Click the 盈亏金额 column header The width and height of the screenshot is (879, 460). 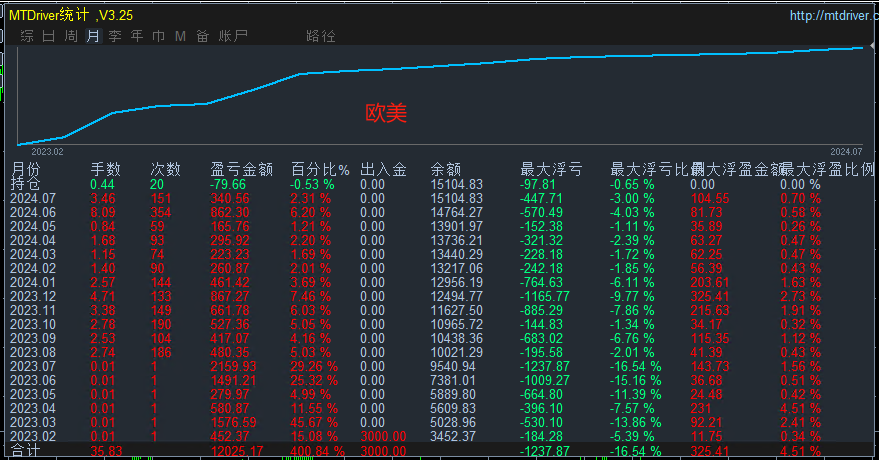coord(241,169)
